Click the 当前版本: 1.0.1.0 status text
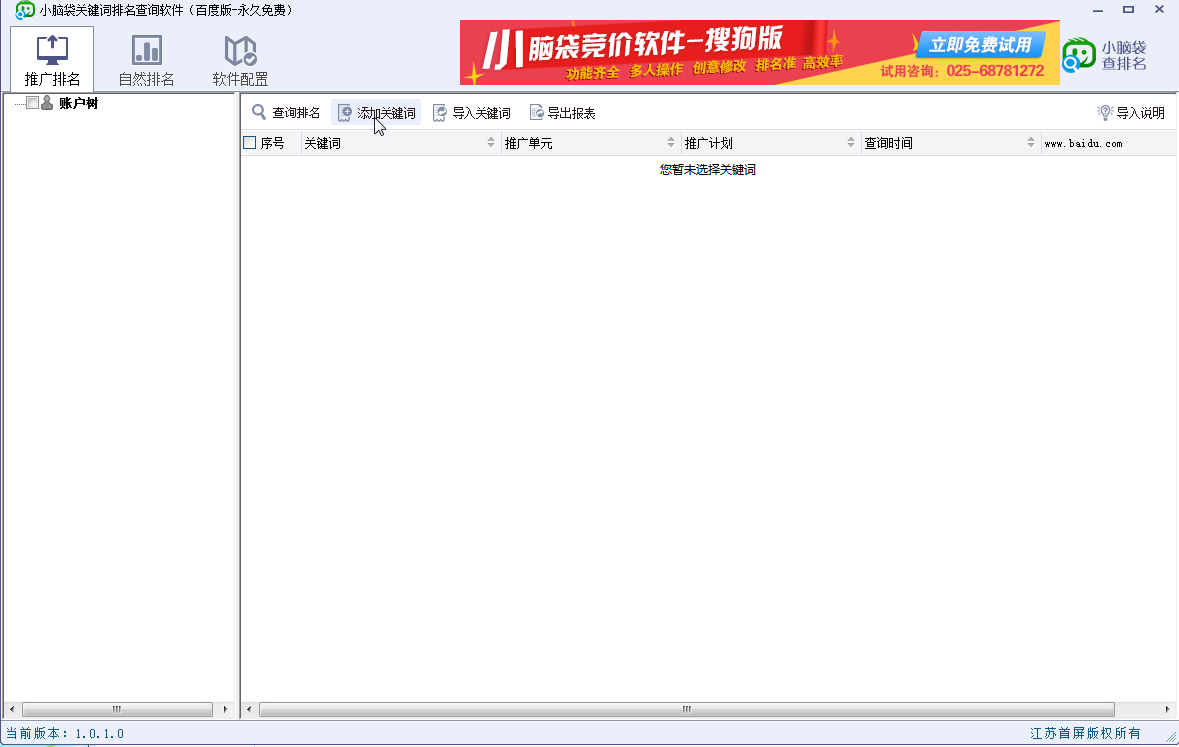 pos(65,733)
